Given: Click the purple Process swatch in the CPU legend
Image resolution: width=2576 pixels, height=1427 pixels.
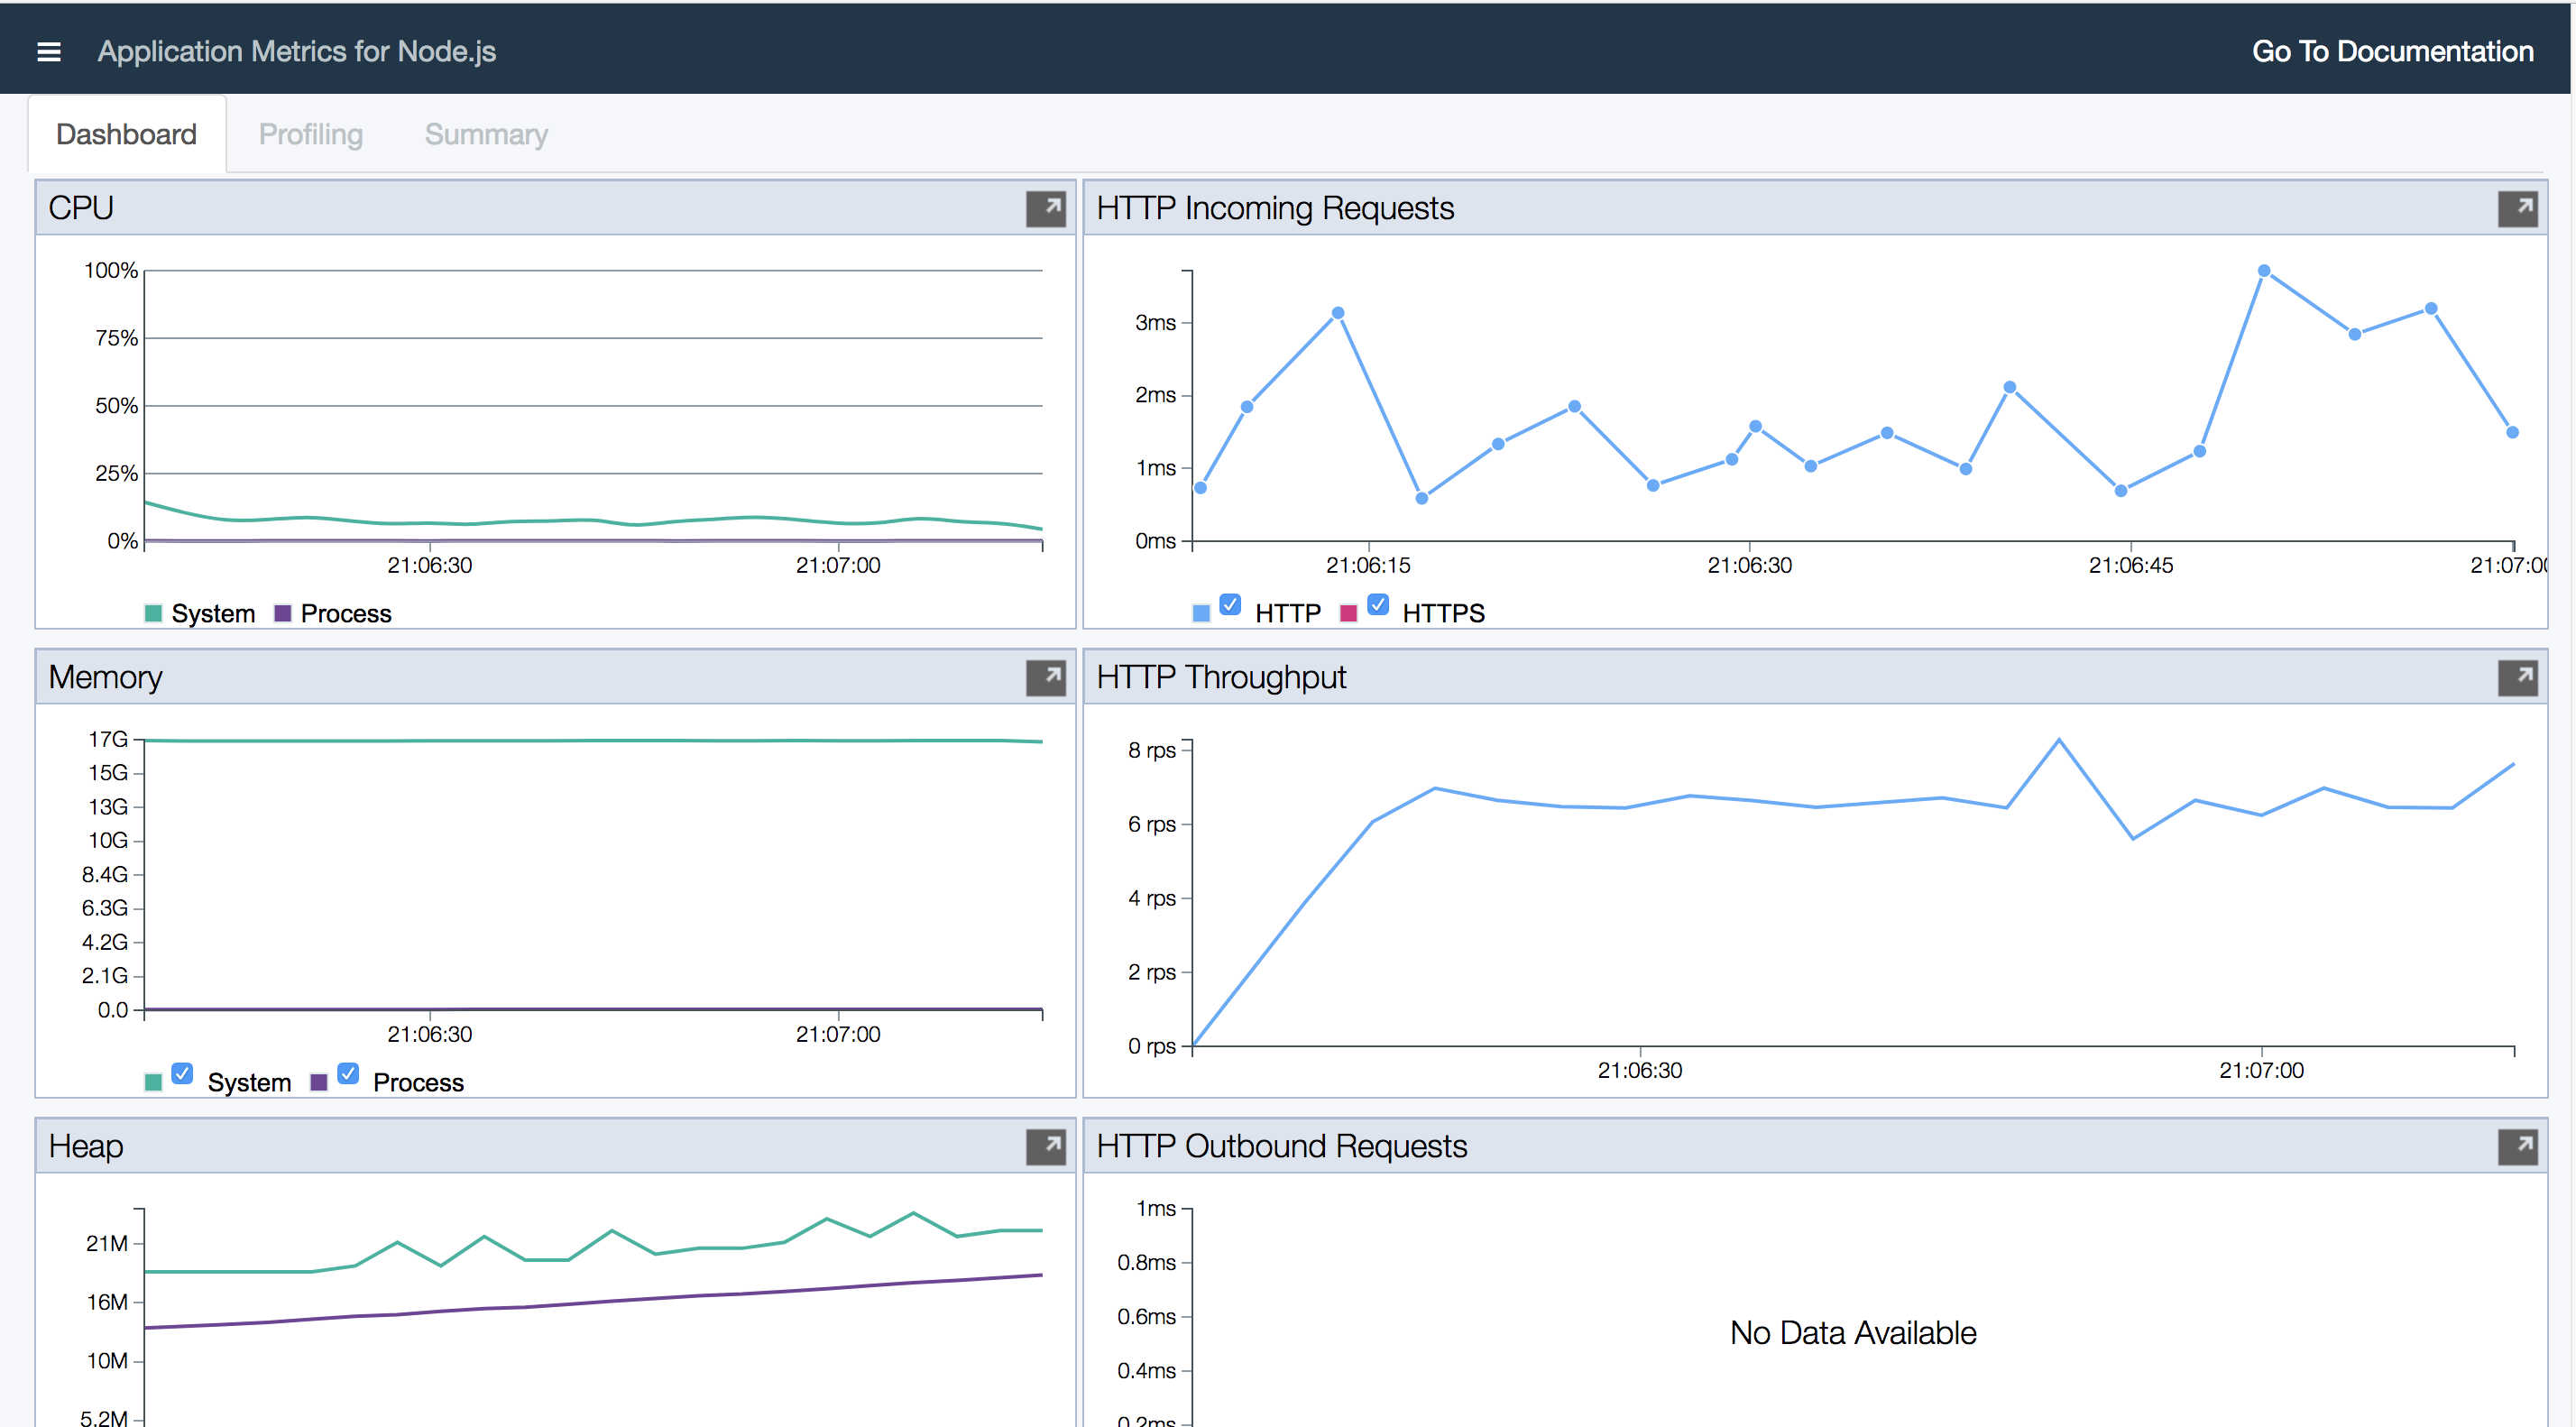Looking at the screenshot, I should 282,613.
